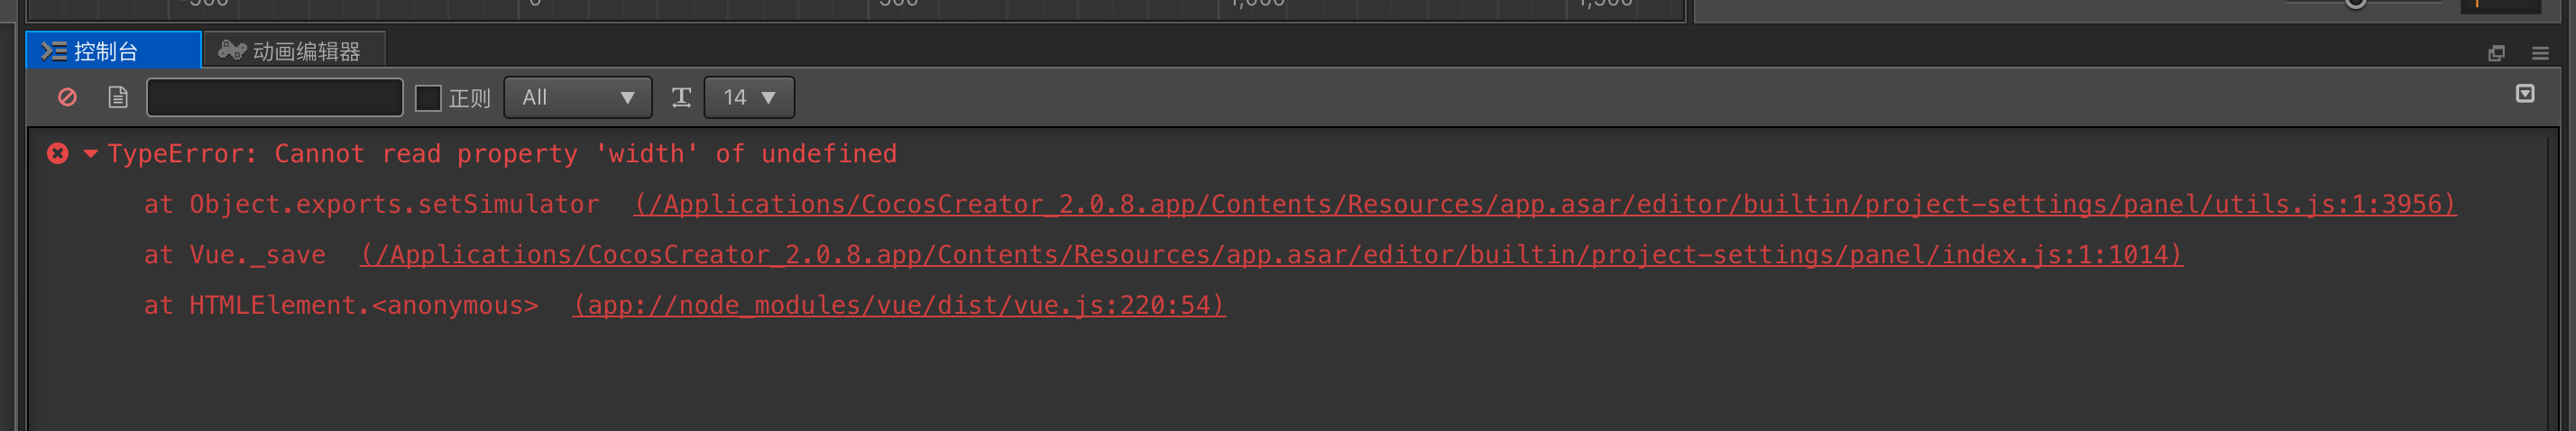This screenshot has width=2576, height=431.
Task: Open the utils.js:1:3956 source link
Action: coord(1544,204)
